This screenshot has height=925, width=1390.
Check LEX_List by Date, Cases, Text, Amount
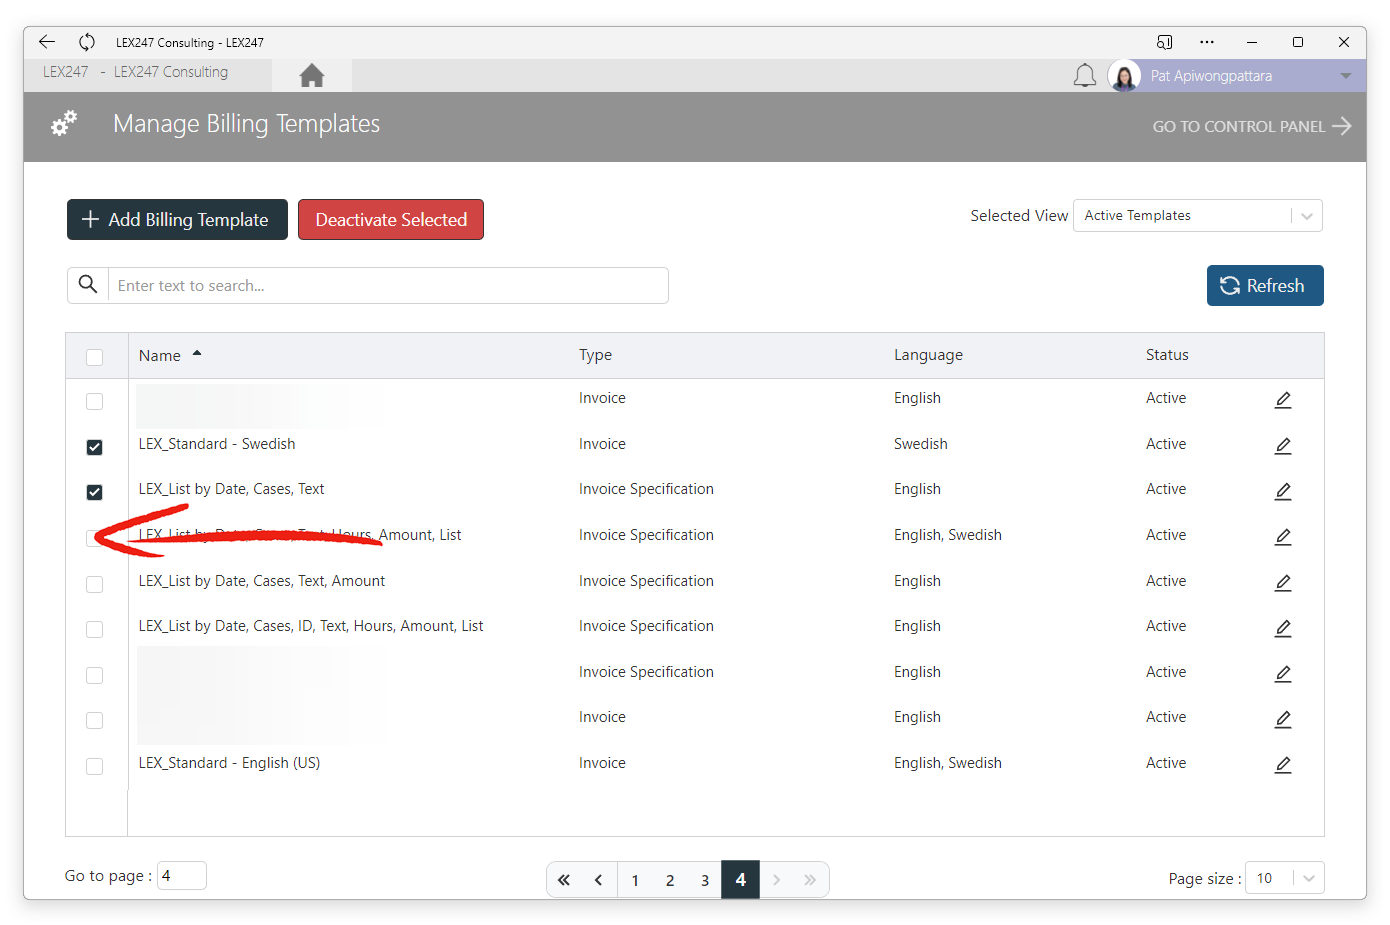click(95, 584)
